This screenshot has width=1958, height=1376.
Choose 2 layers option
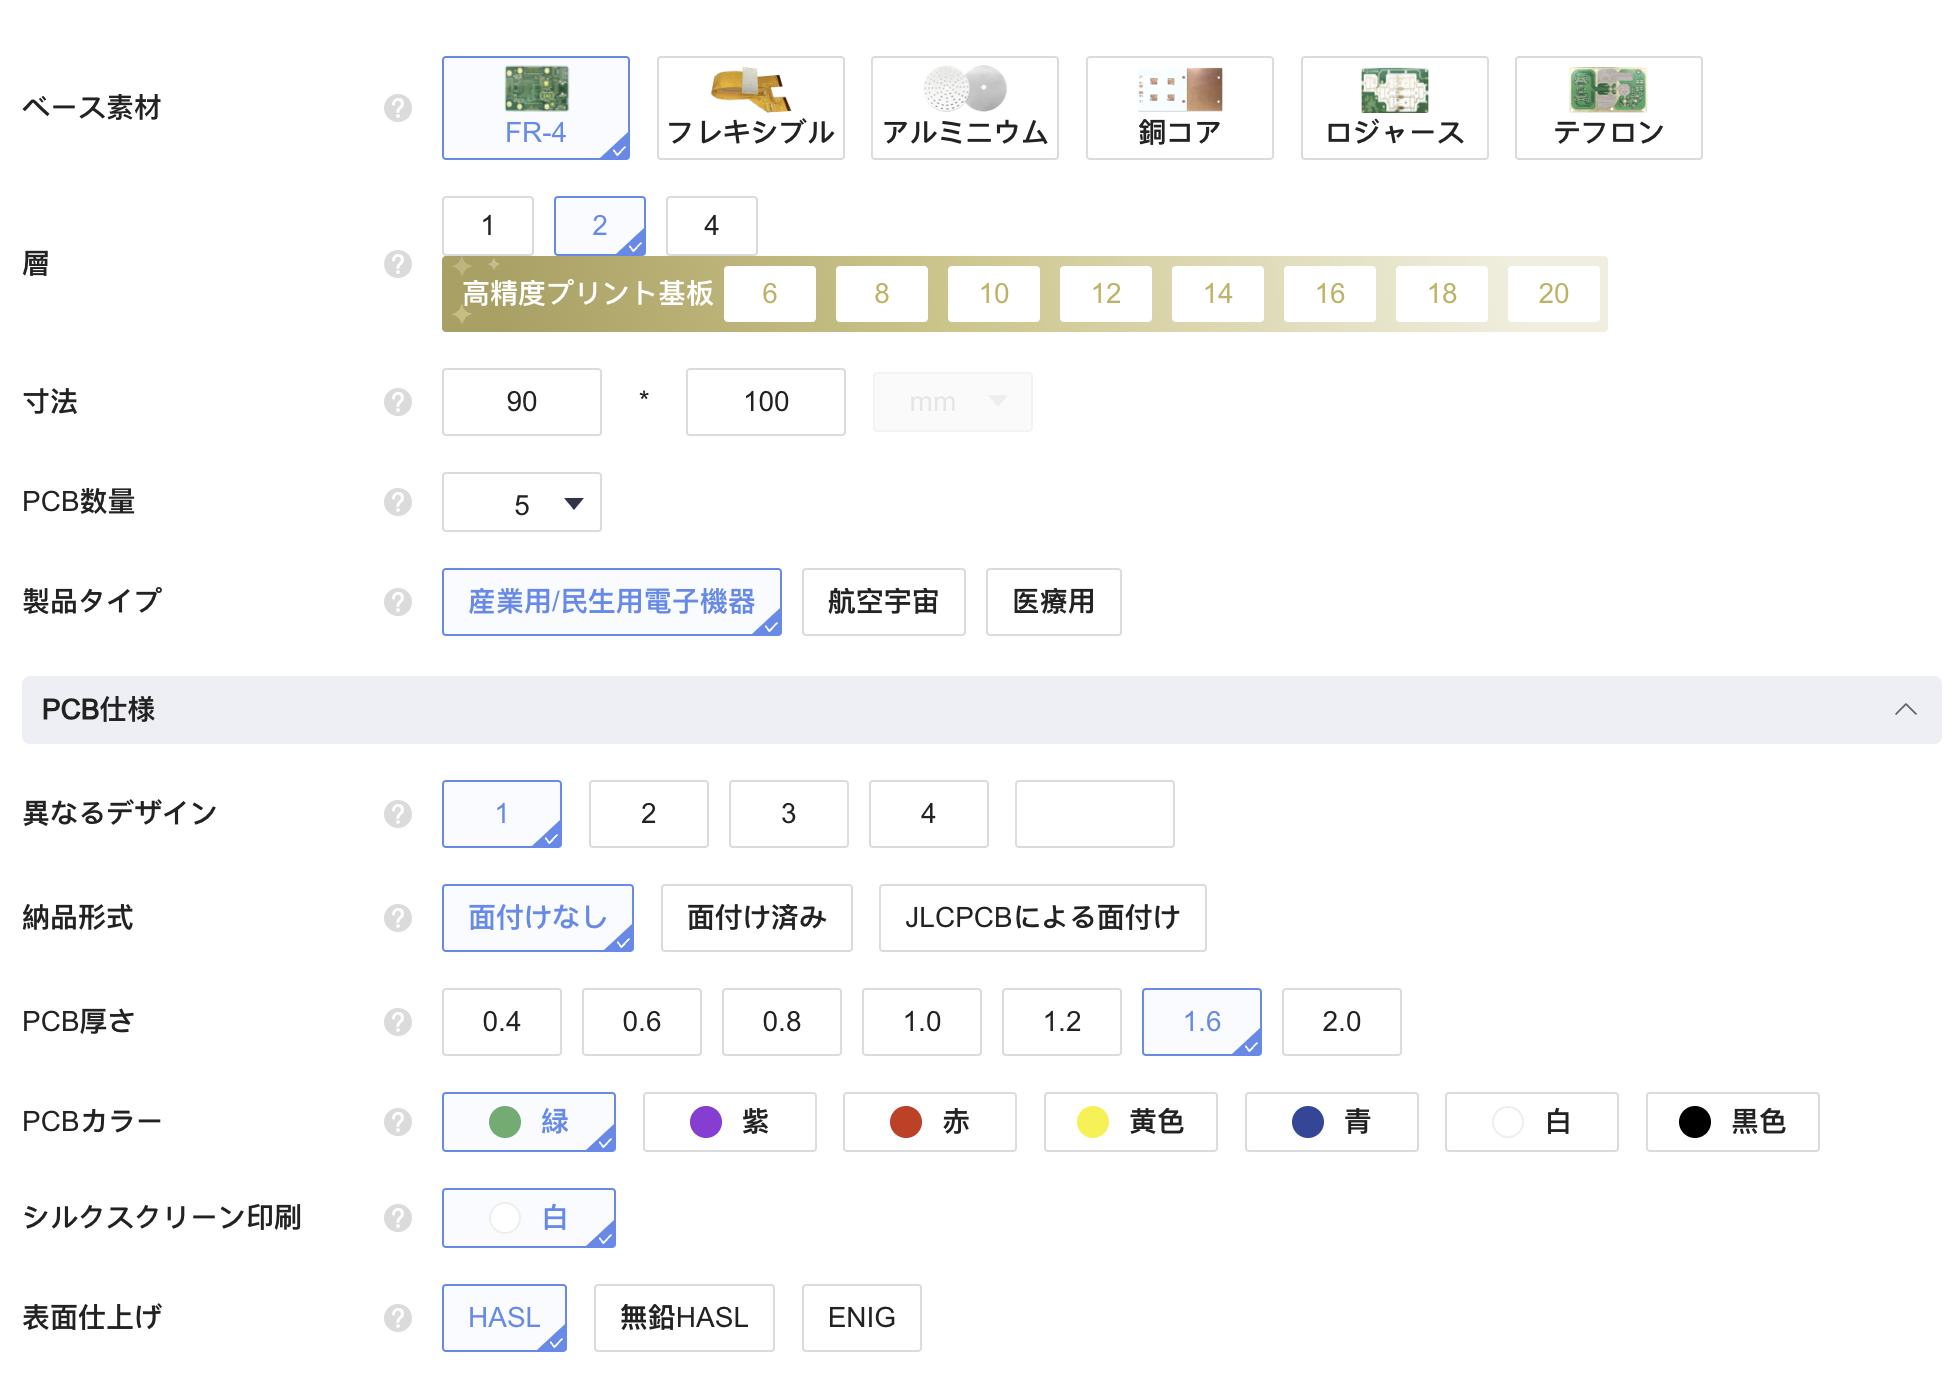pyautogui.click(x=600, y=226)
